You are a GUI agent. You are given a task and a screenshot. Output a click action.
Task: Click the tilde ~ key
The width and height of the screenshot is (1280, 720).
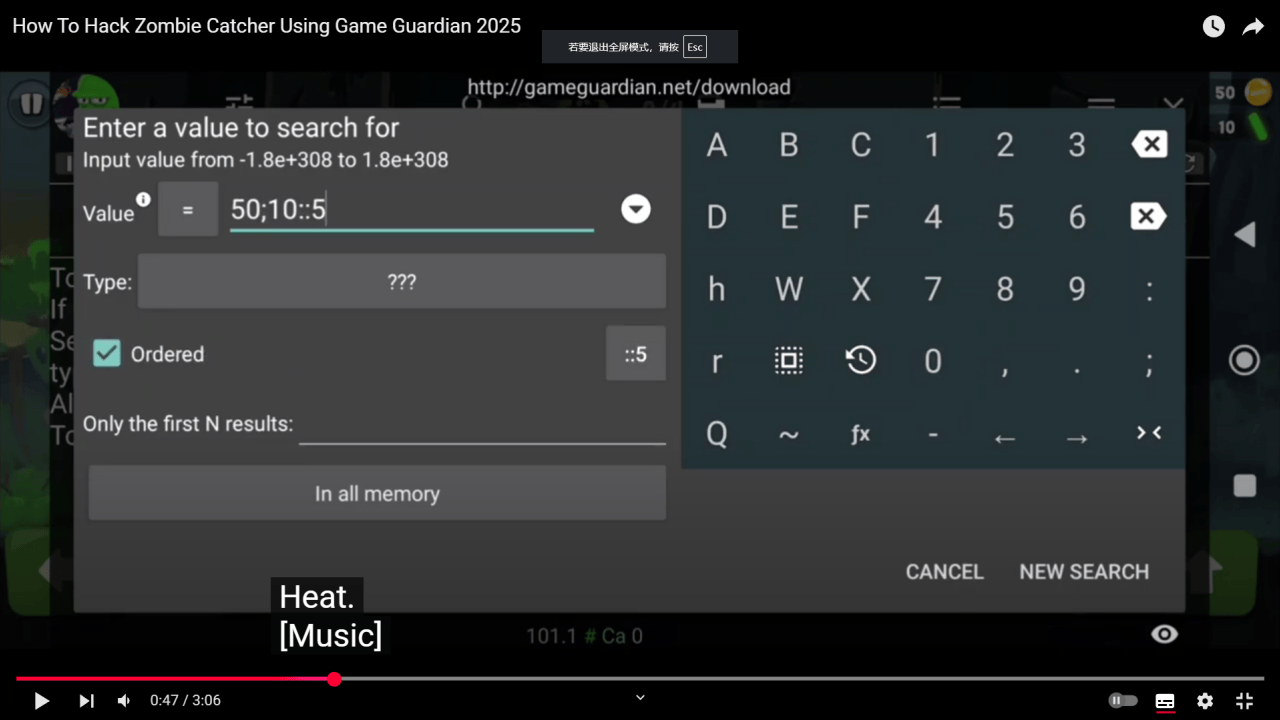point(789,434)
